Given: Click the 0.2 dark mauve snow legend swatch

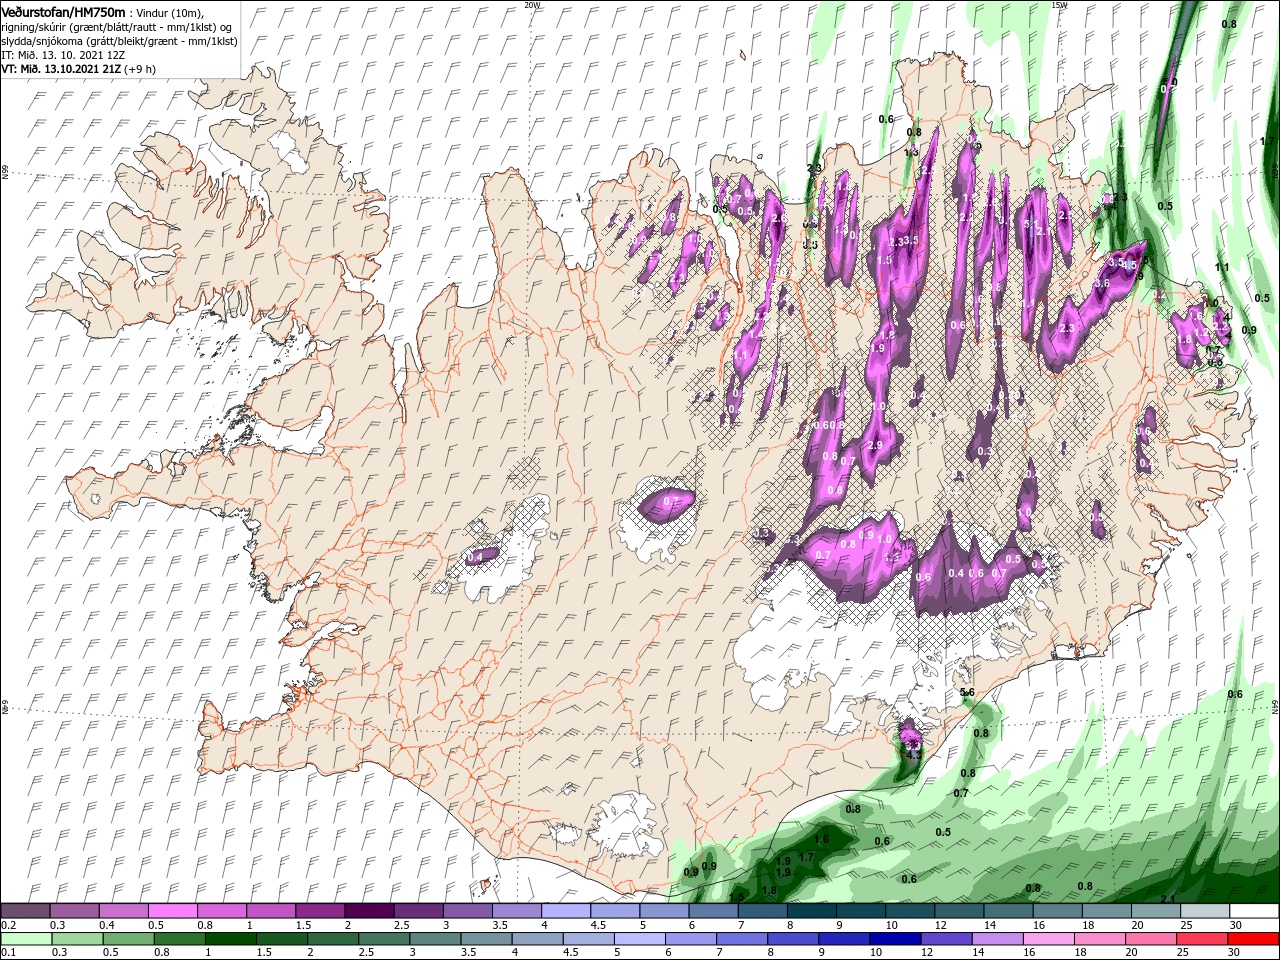Looking at the screenshot, I should 25,911.
